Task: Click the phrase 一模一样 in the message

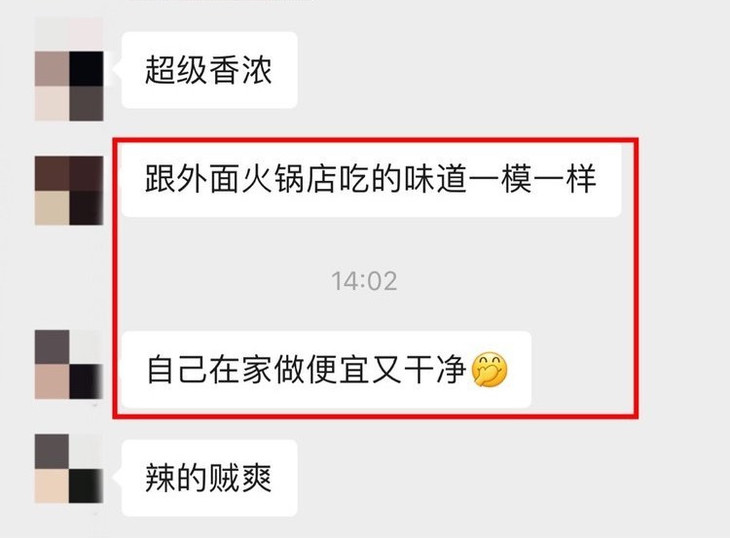Action: (533, 179)
